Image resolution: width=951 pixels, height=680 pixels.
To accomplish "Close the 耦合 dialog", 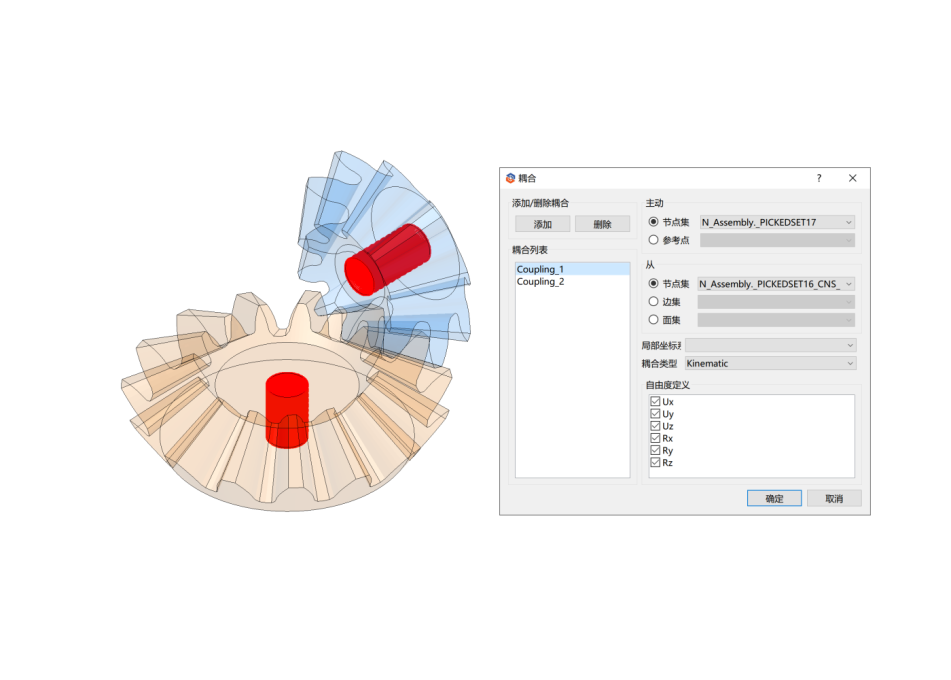I will point(853,178).
